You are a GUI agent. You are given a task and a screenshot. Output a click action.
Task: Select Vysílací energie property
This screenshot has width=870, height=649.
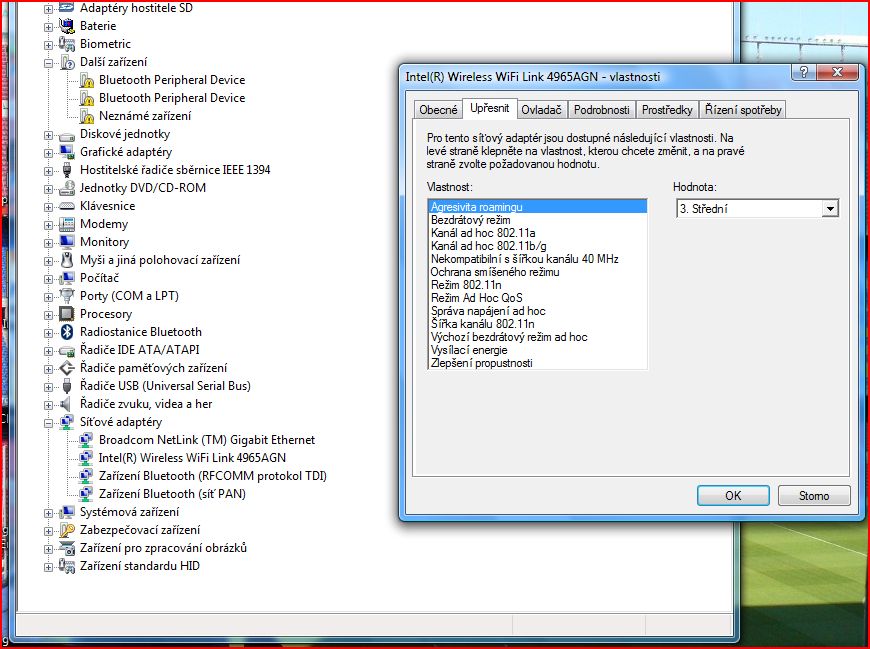coord(538,350)
